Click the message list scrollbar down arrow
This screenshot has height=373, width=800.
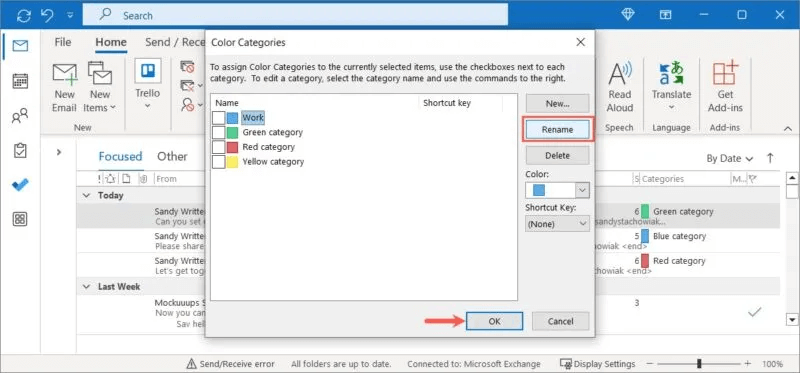point(792,320)
